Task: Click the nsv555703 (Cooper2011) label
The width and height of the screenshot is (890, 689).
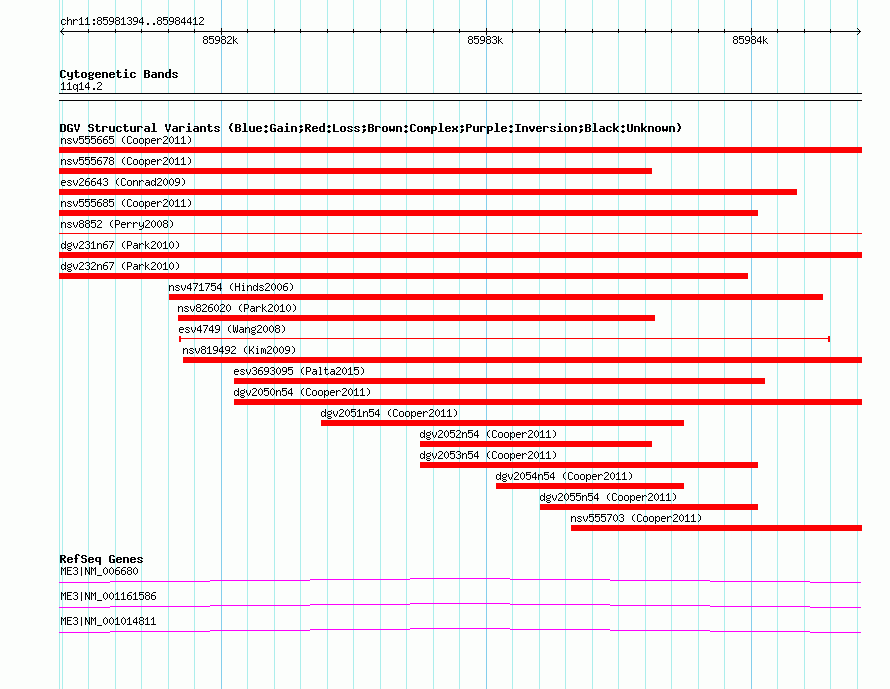Action: pos(636,518)
